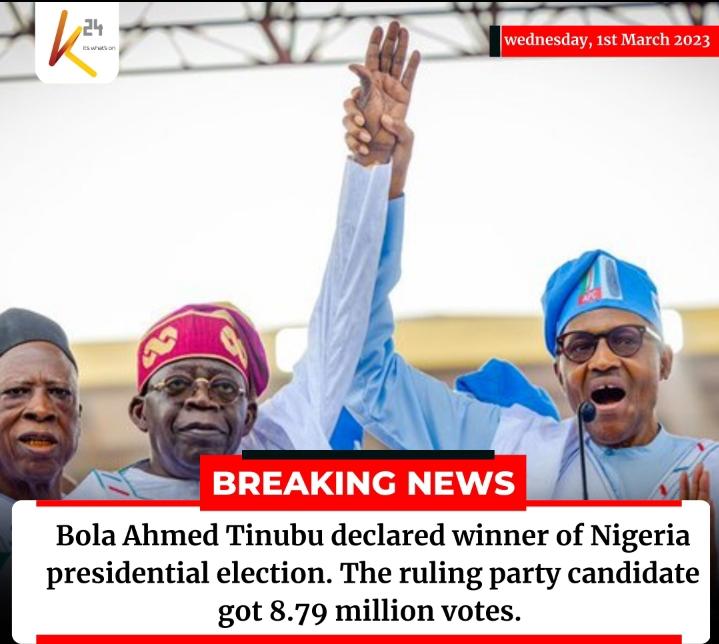
Task: Click the dark-rimmed glasses on right man
Action: (606, 343)
